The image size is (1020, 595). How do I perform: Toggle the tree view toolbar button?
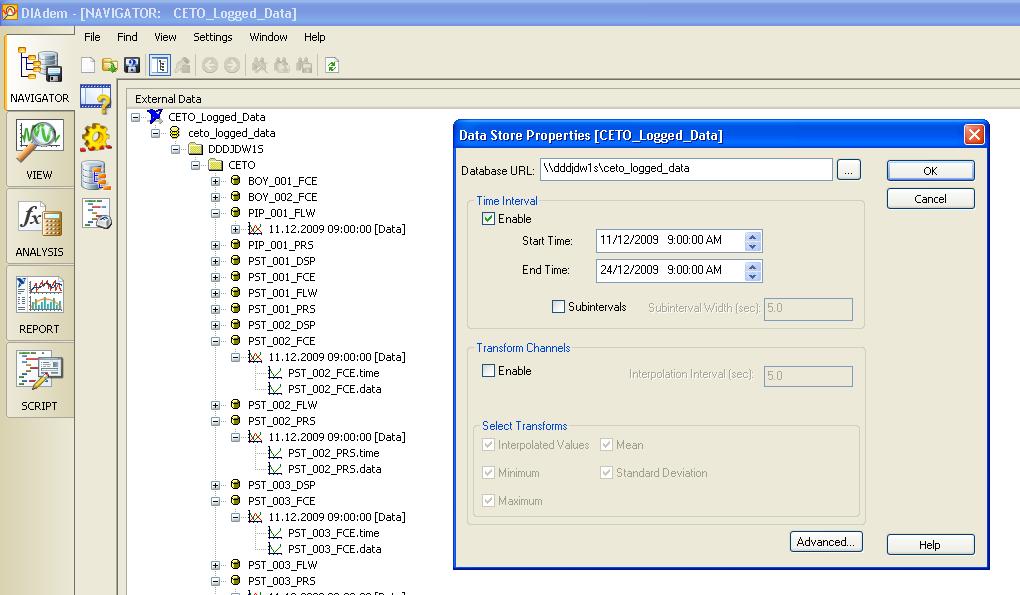160,65
